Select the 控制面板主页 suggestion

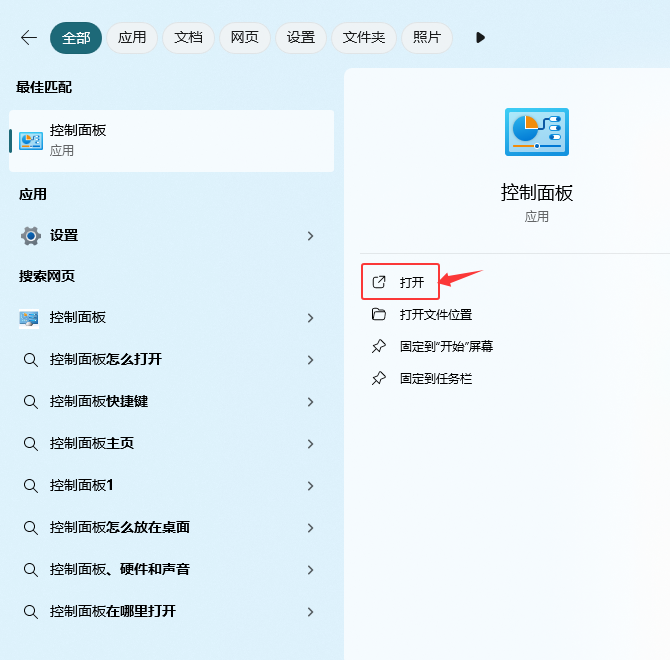point(171,443)
